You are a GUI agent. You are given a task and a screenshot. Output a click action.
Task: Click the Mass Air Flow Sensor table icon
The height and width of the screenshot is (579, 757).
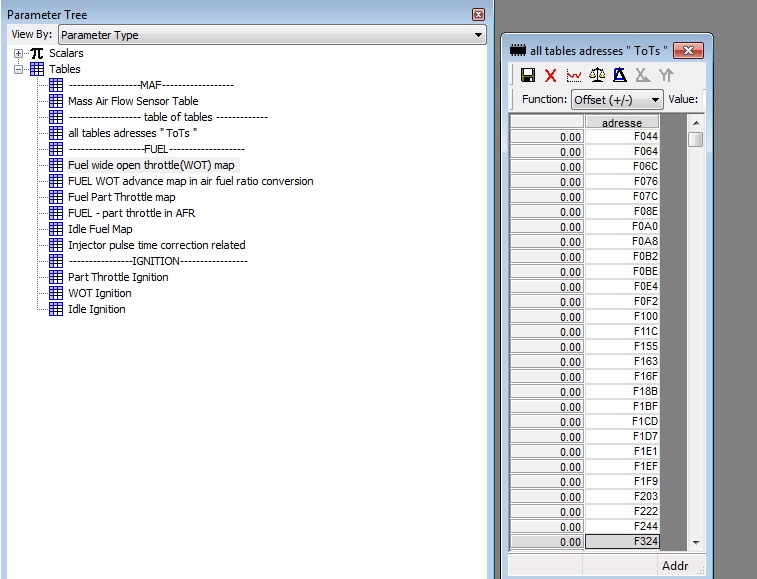[x=56, y=101]
